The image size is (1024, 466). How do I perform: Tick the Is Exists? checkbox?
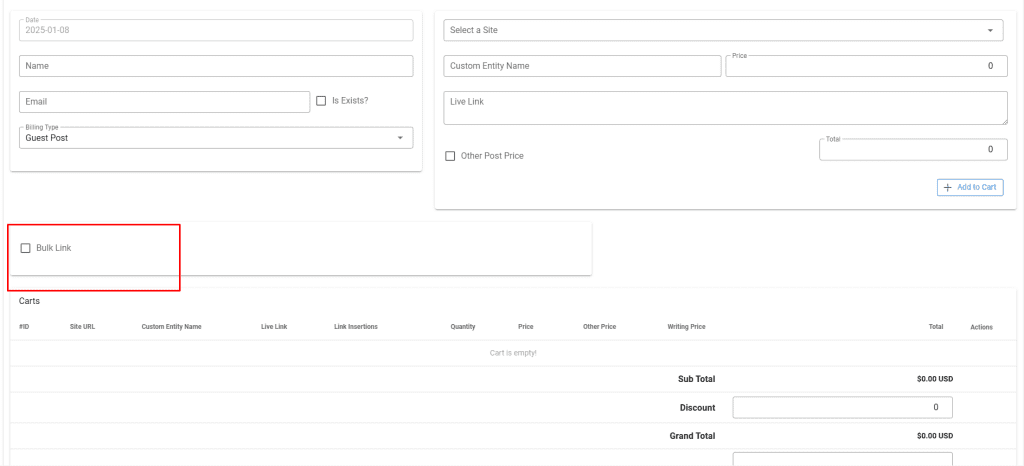(x=321, y=101)
